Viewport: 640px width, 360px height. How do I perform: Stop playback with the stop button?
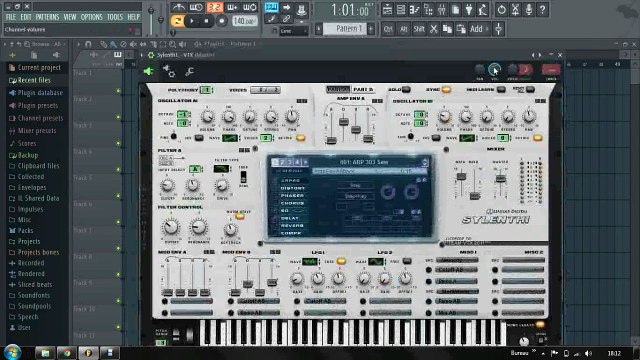click(206, 21)
